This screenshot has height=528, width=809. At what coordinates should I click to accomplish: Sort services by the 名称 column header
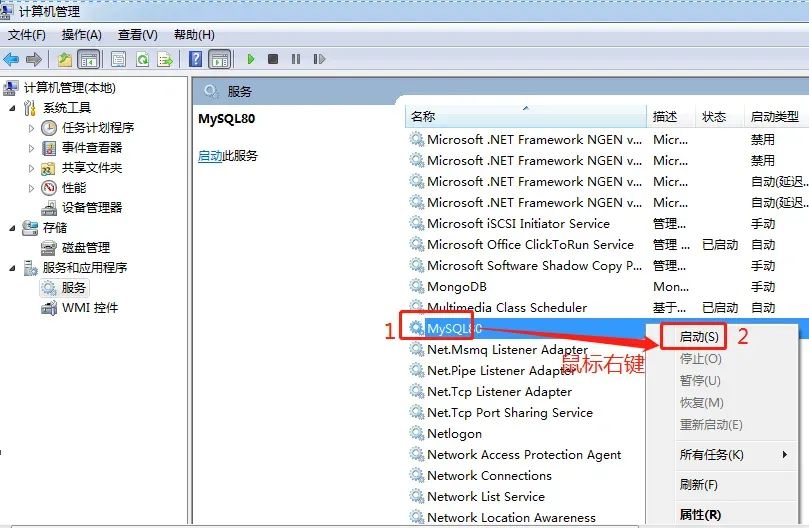pos(526,116)
